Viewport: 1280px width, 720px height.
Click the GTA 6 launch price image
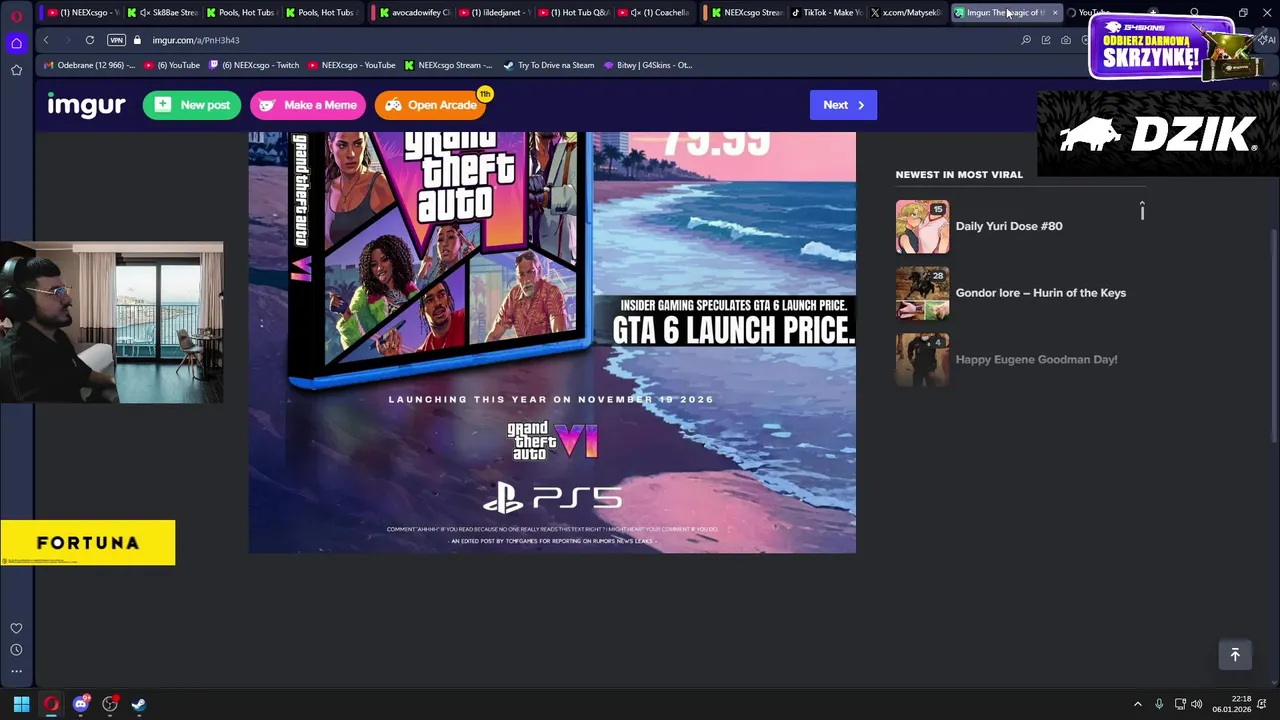(552, 342)
